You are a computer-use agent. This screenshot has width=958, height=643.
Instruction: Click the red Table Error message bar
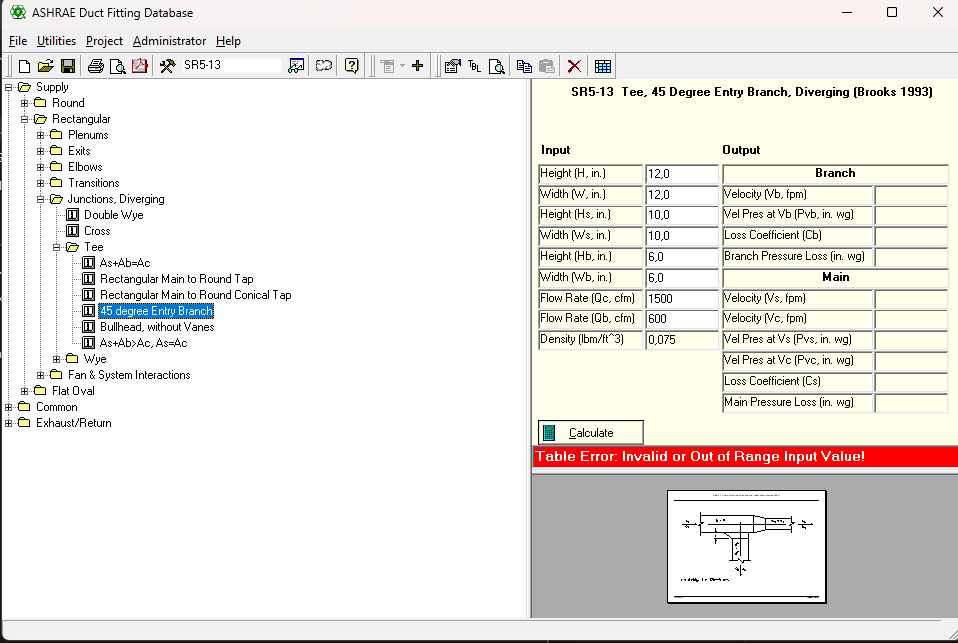pyautogui.click(x=745, y=457)
